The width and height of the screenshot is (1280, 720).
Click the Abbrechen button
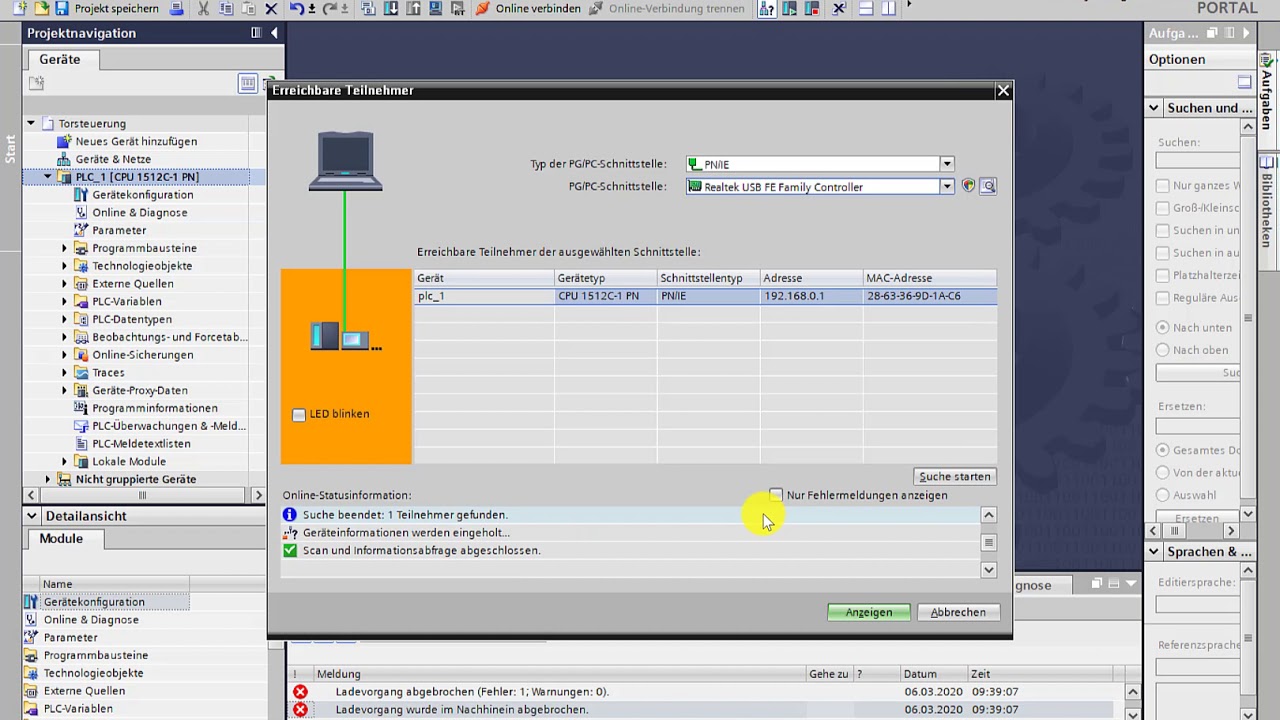point(958,612)
